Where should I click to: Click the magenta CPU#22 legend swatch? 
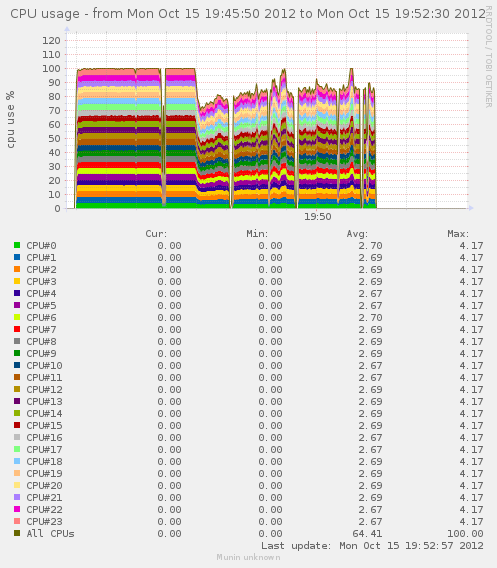[x=17, y=509]
